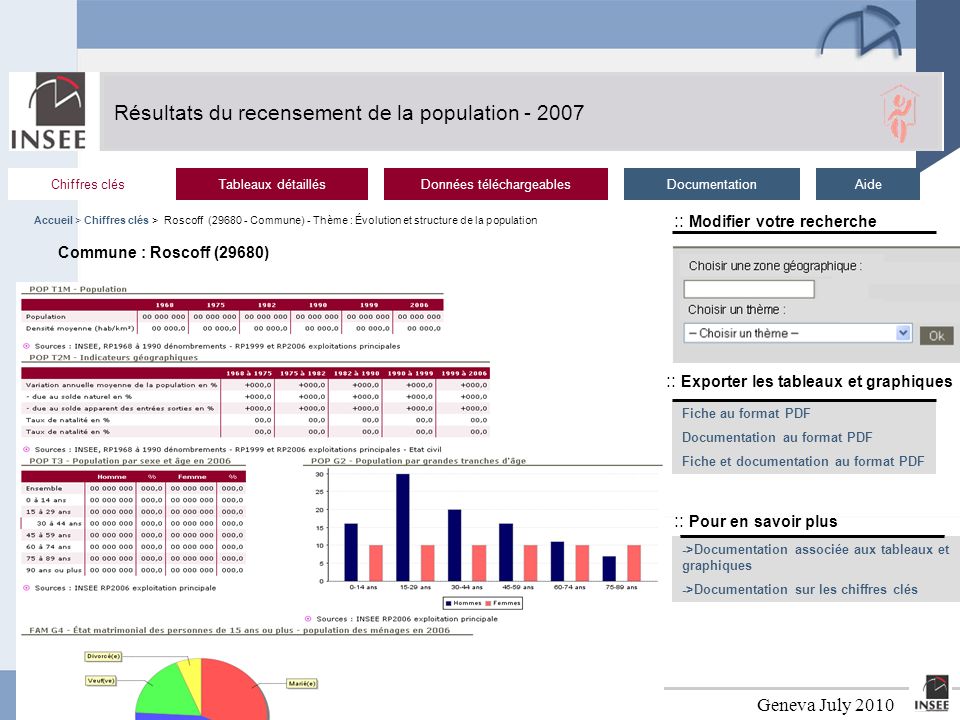Click the 90 ans ou plus row label
This screenshot has width=960, height=720.
[53, 570]
